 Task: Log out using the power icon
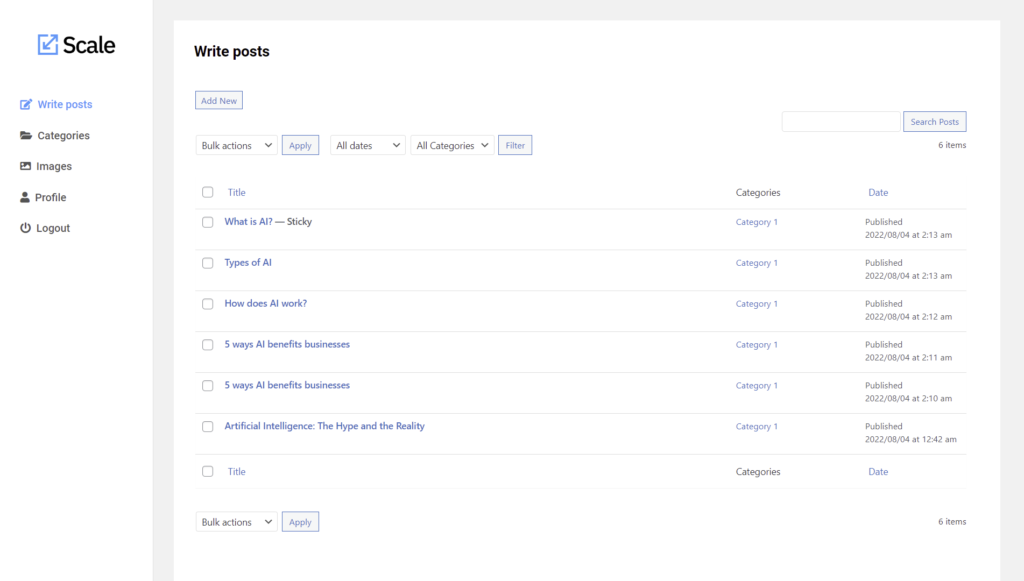point(24,227)
